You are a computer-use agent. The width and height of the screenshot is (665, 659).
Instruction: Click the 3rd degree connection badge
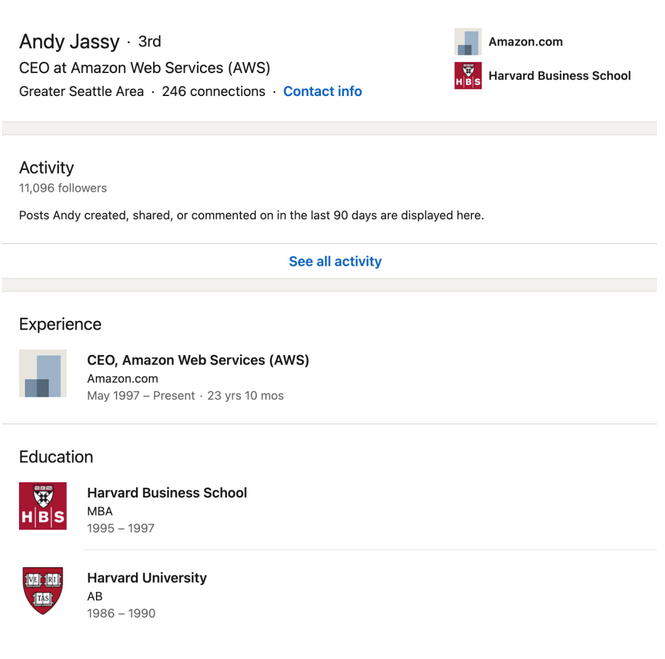click(x=149, y=42)
